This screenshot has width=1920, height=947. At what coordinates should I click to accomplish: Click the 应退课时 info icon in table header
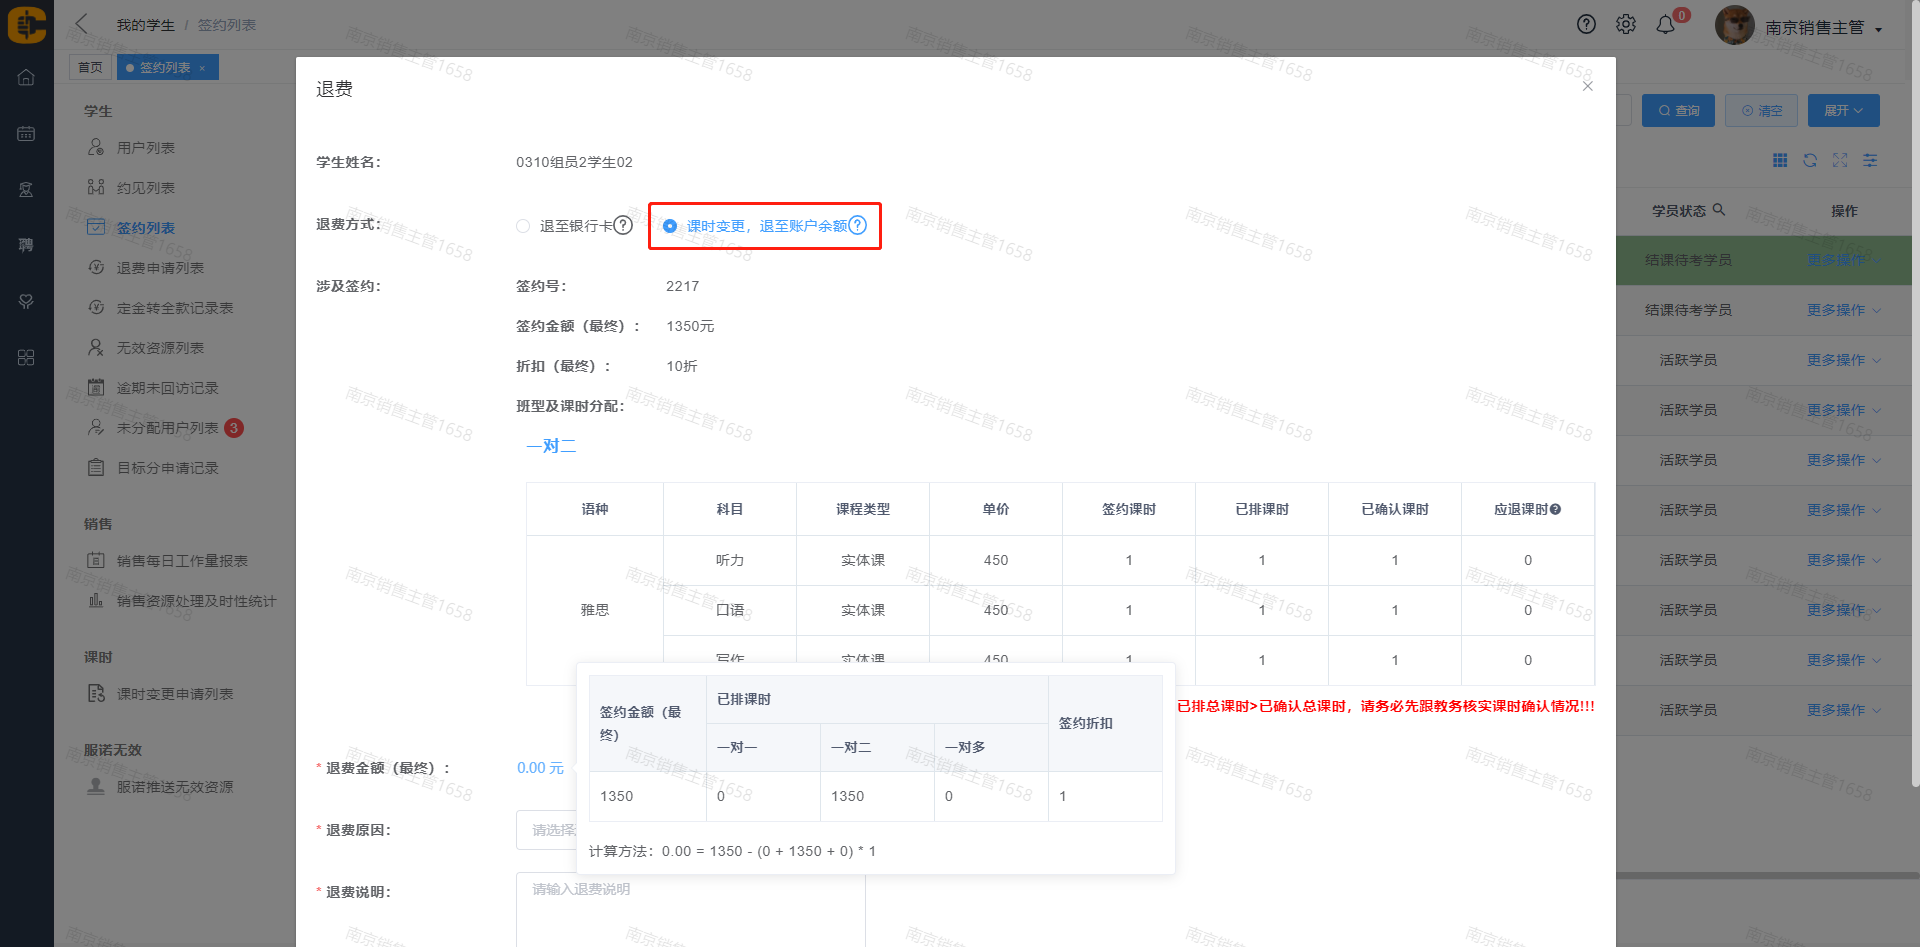[x=1555, y=510]
